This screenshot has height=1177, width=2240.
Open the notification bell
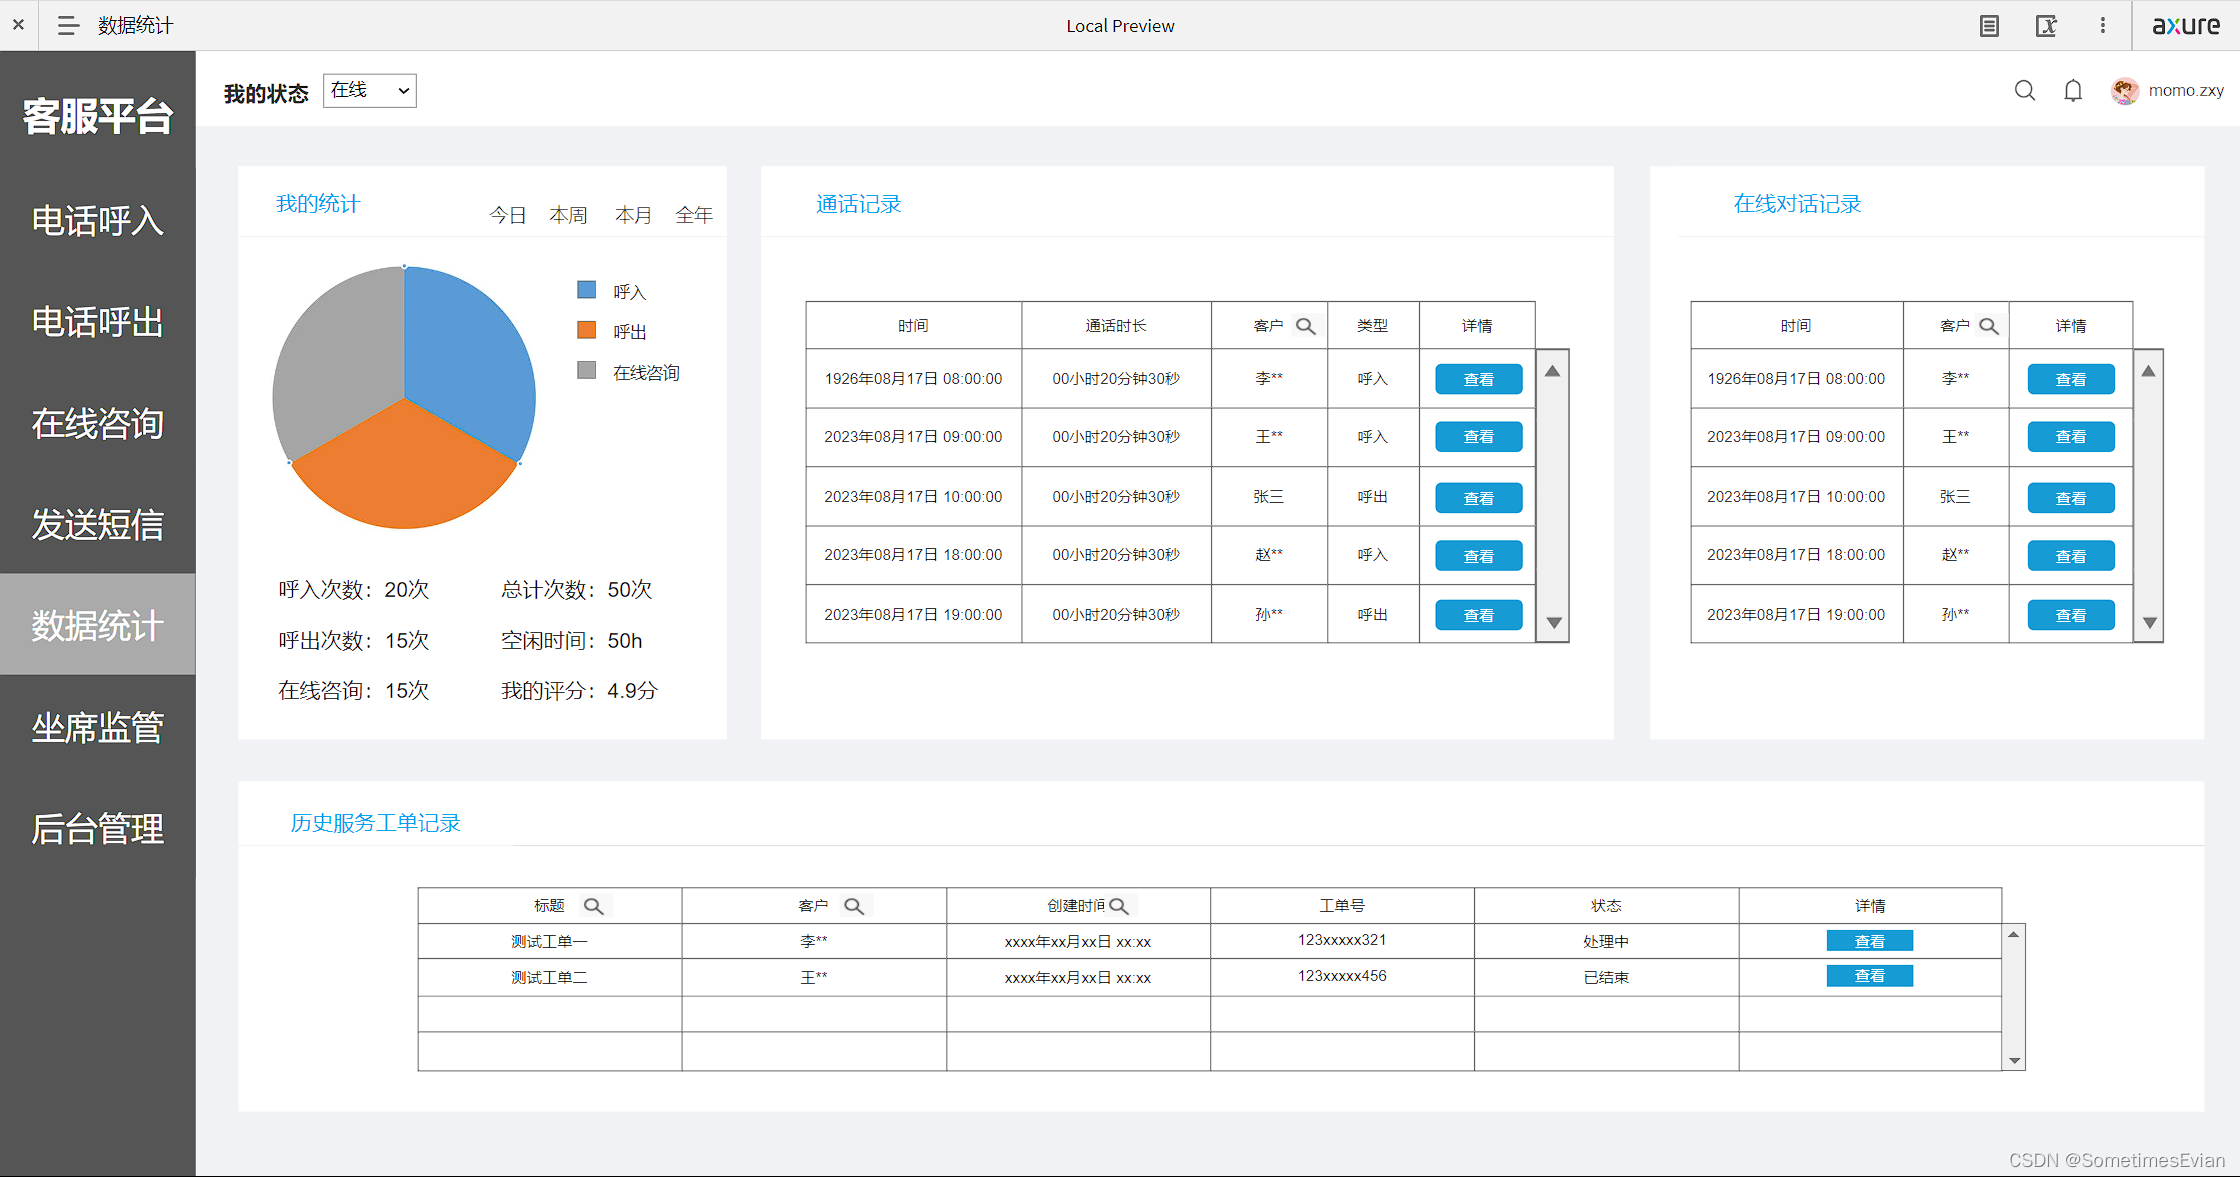pos(2073,91)
